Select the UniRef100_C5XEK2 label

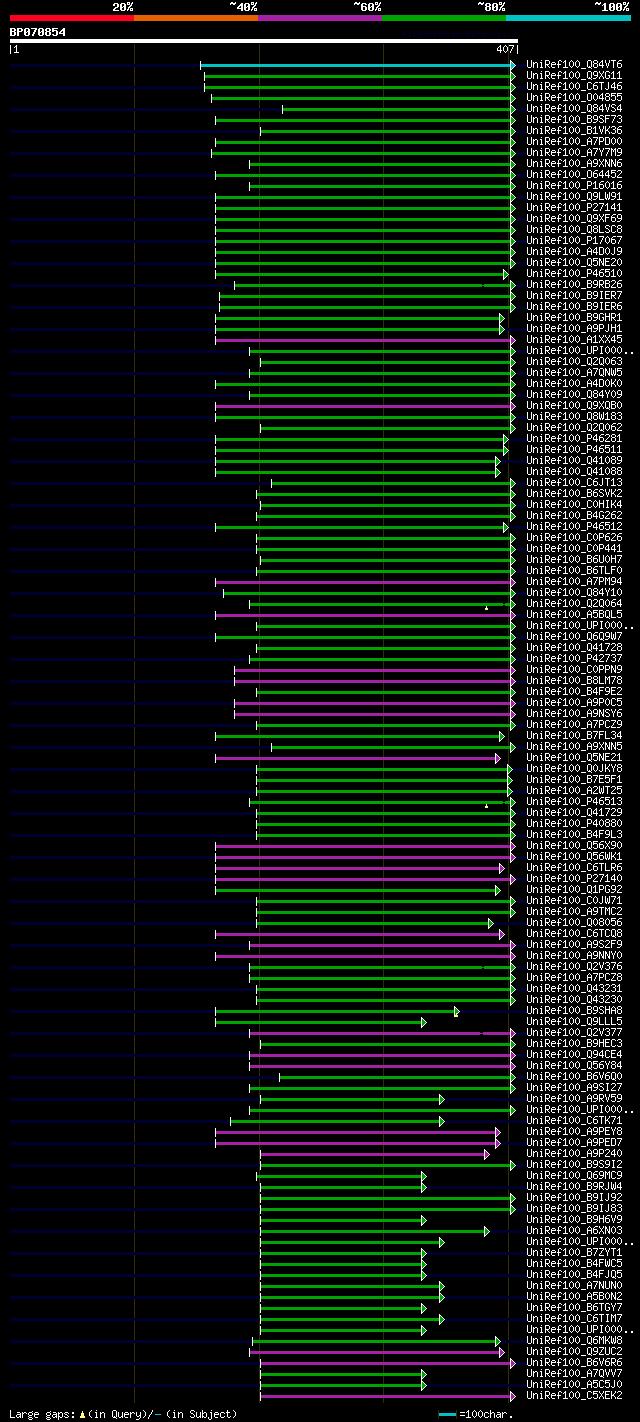pos(573,1396)
